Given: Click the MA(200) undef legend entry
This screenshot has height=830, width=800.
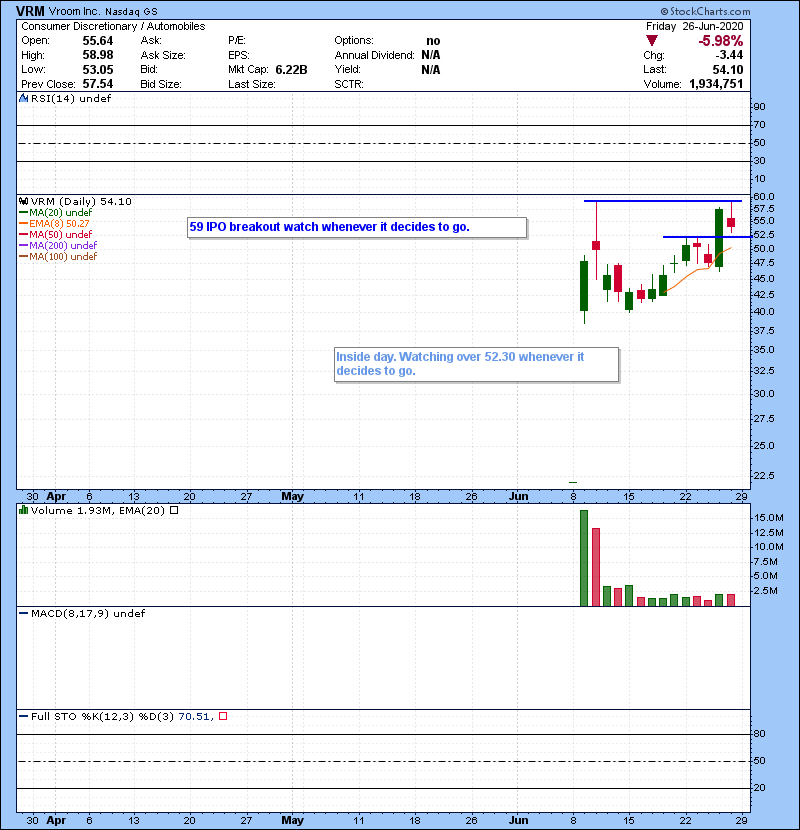Looking at the screenshot, I should (58, 245).
